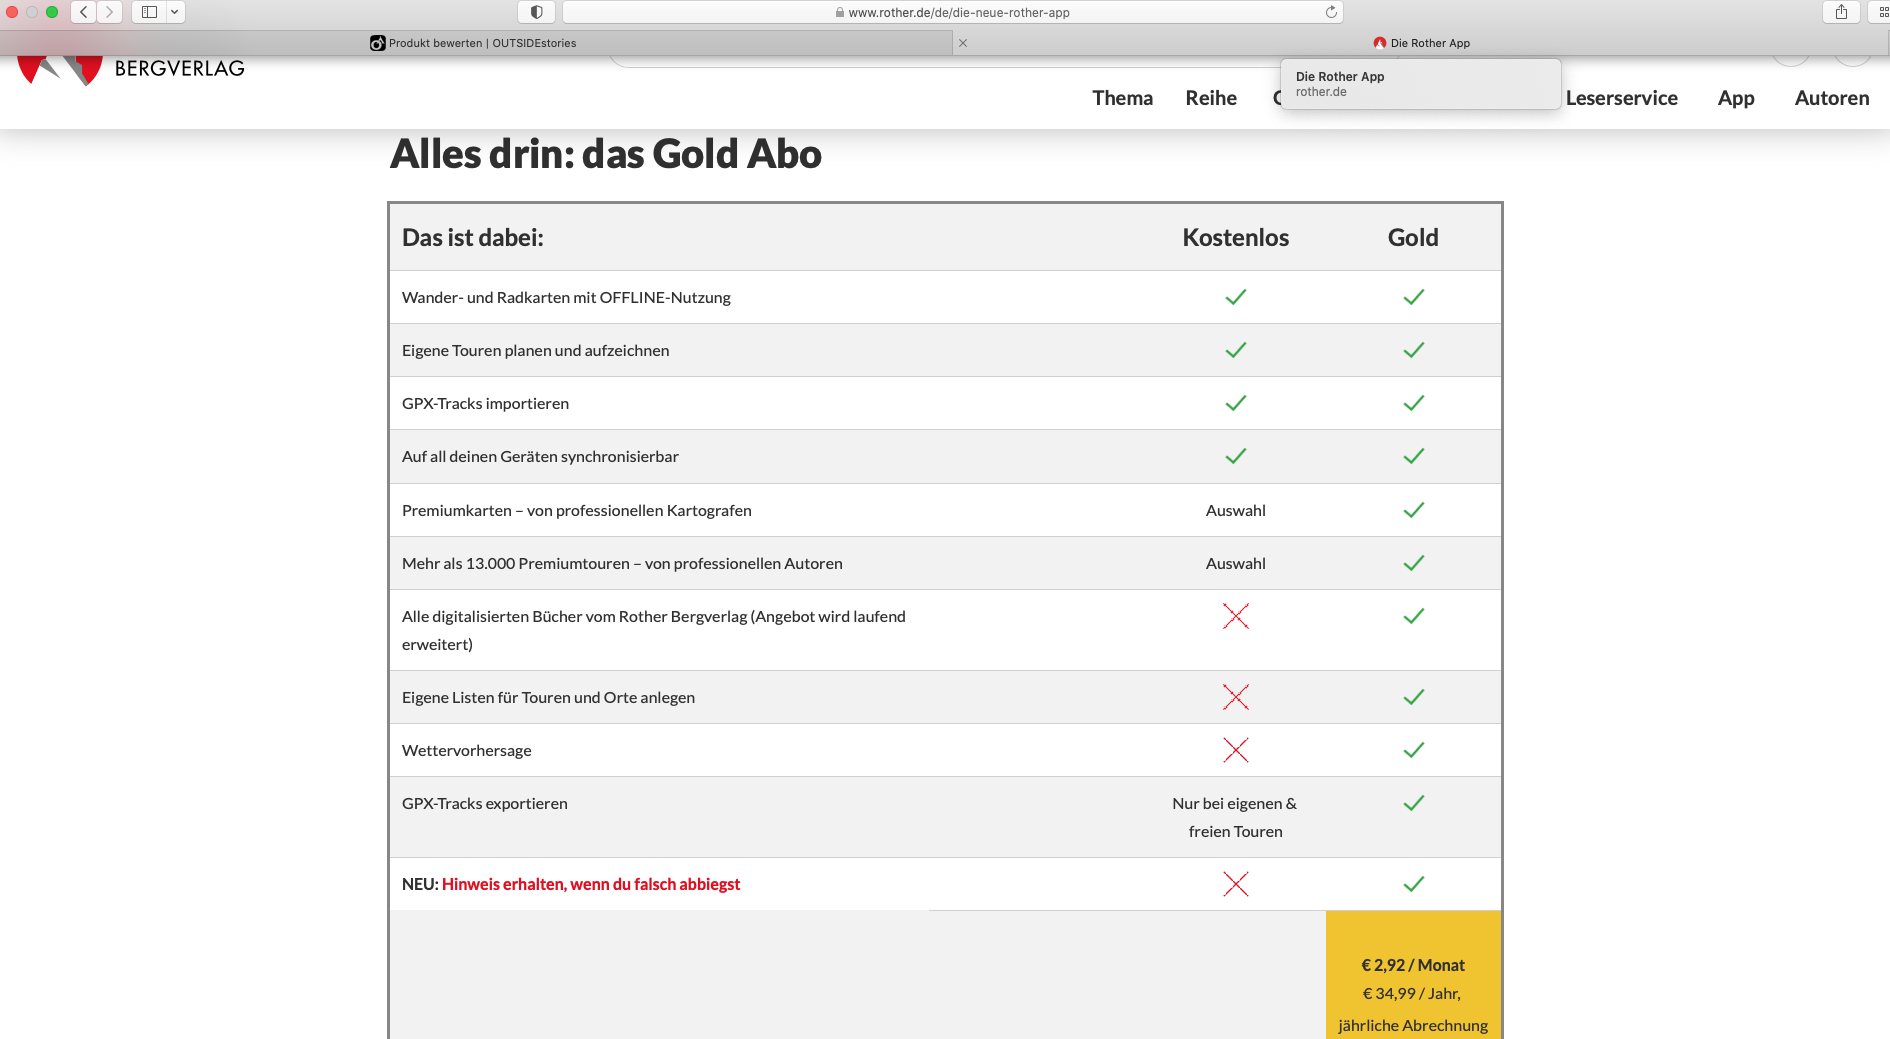The image size is (1890, 1039).
Task: Click Kostenlos checkmark for Eigene Touren planen
Action: pos(1236,350)
